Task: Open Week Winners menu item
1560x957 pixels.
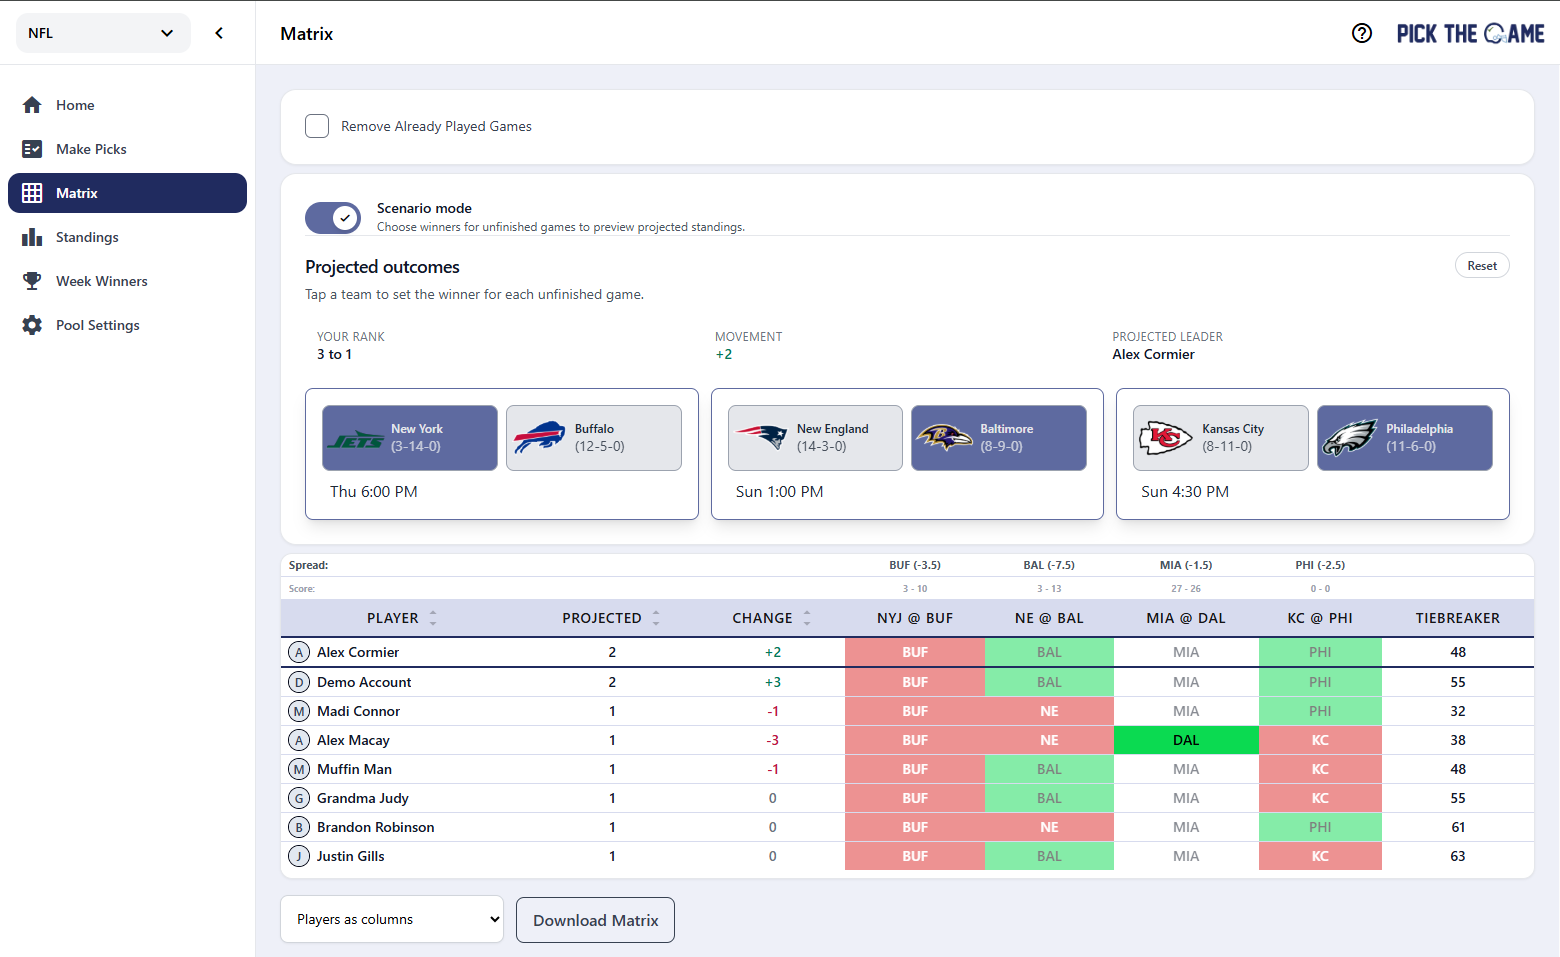Action: point(127,281)
